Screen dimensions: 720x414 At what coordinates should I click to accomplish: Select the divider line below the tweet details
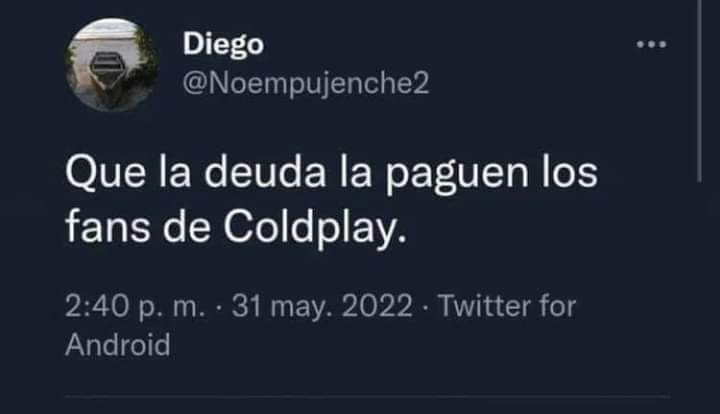(x=367, y=396)
